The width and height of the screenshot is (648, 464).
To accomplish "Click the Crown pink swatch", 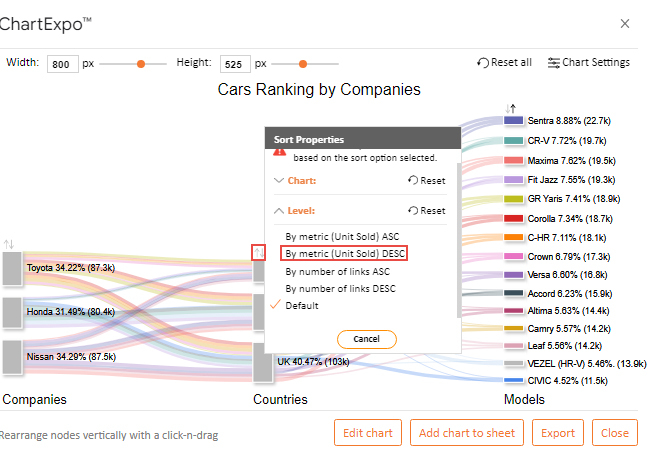I will click(x=514, y=256).
